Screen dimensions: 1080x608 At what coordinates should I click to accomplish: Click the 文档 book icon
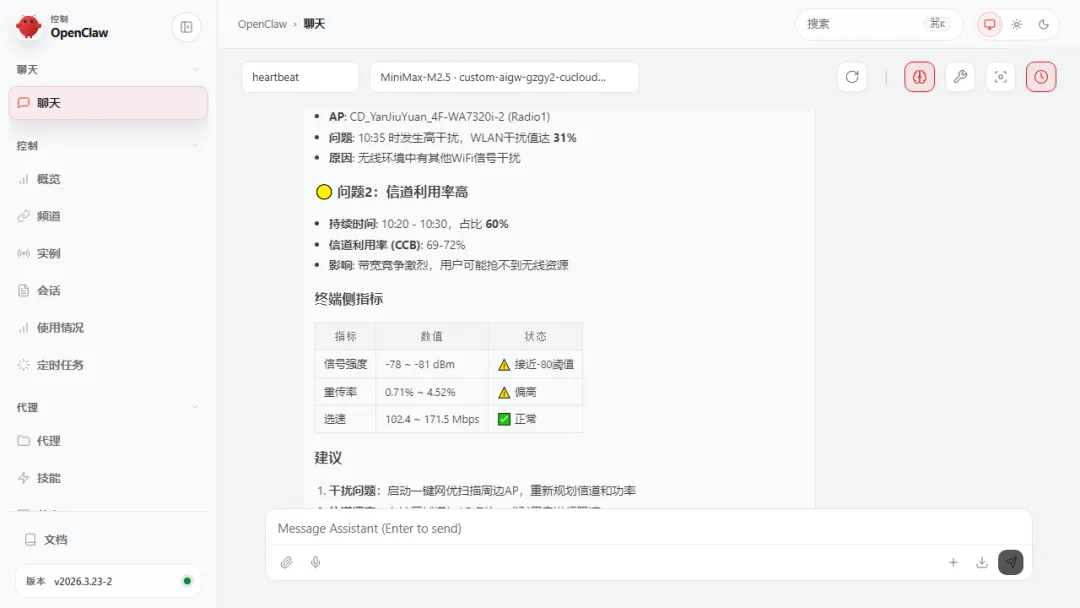(30, 540)
